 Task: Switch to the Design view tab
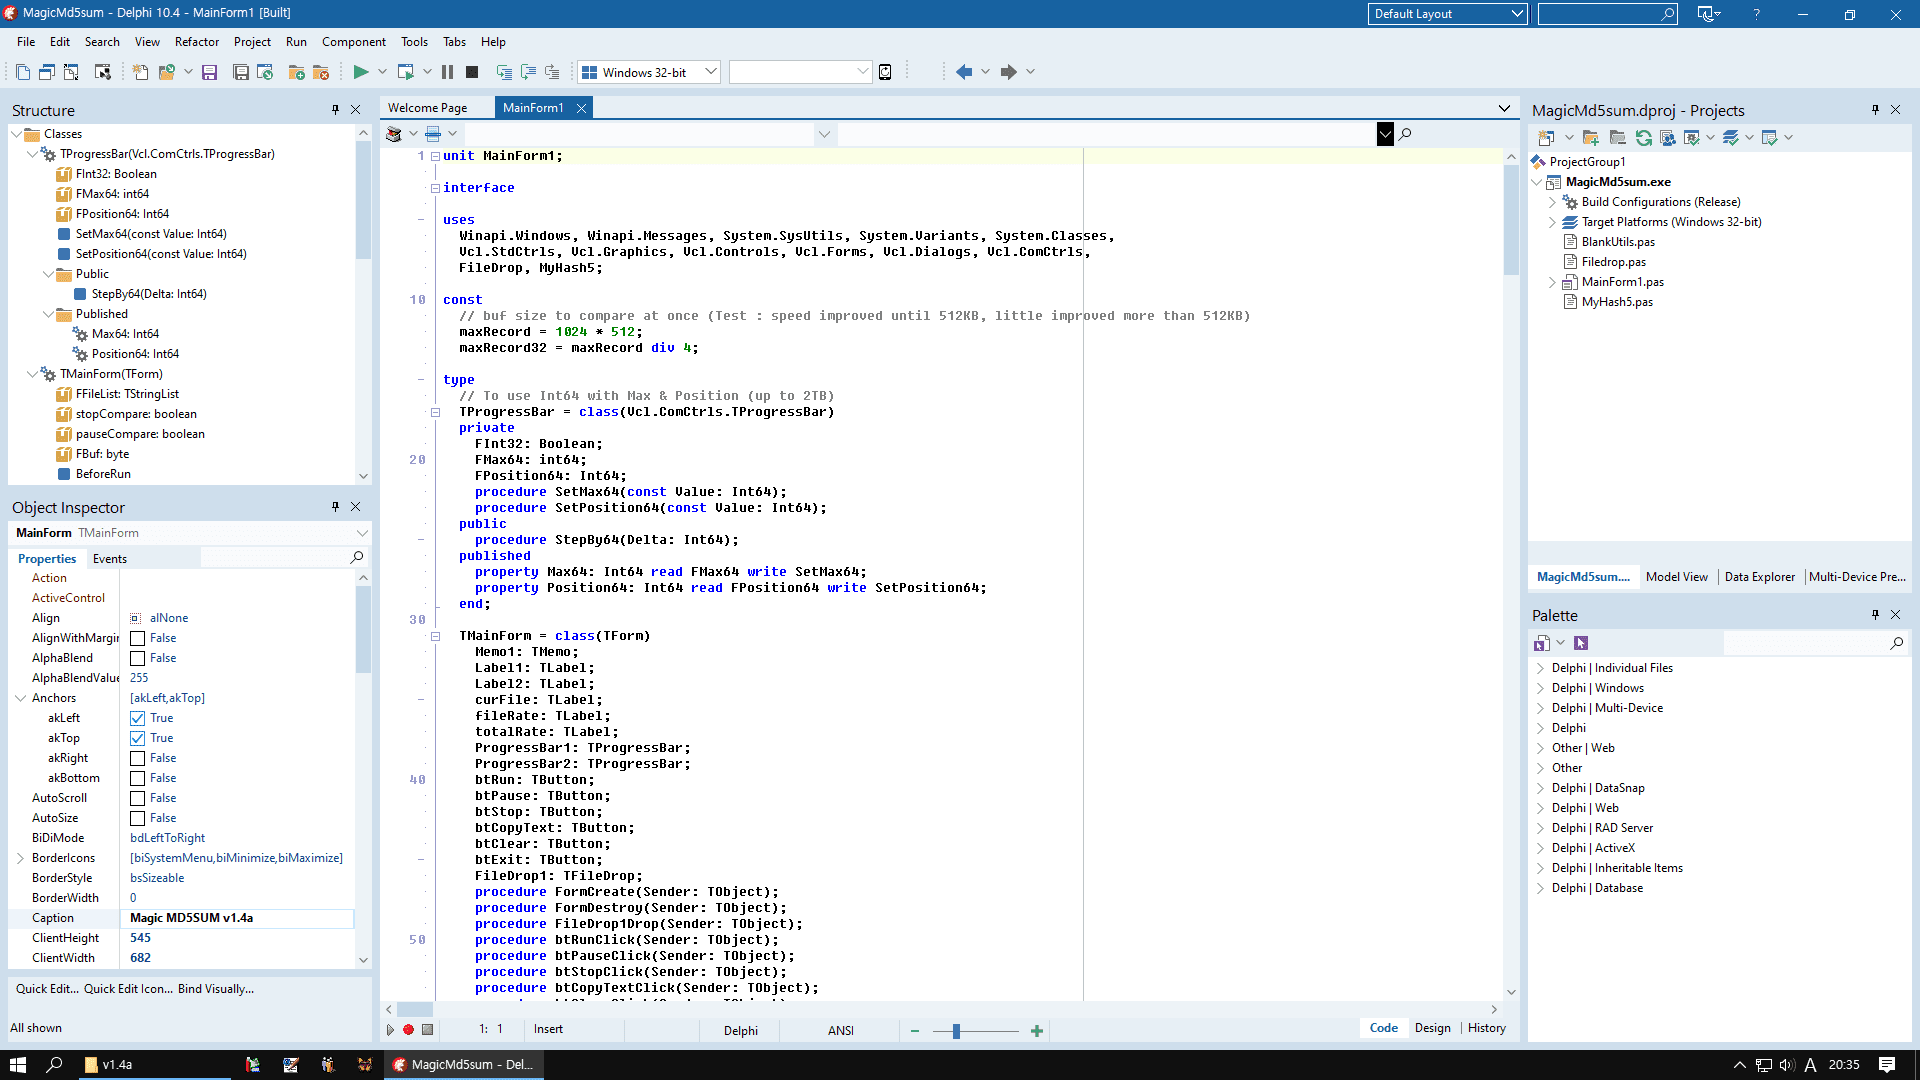(1432, 1028)
